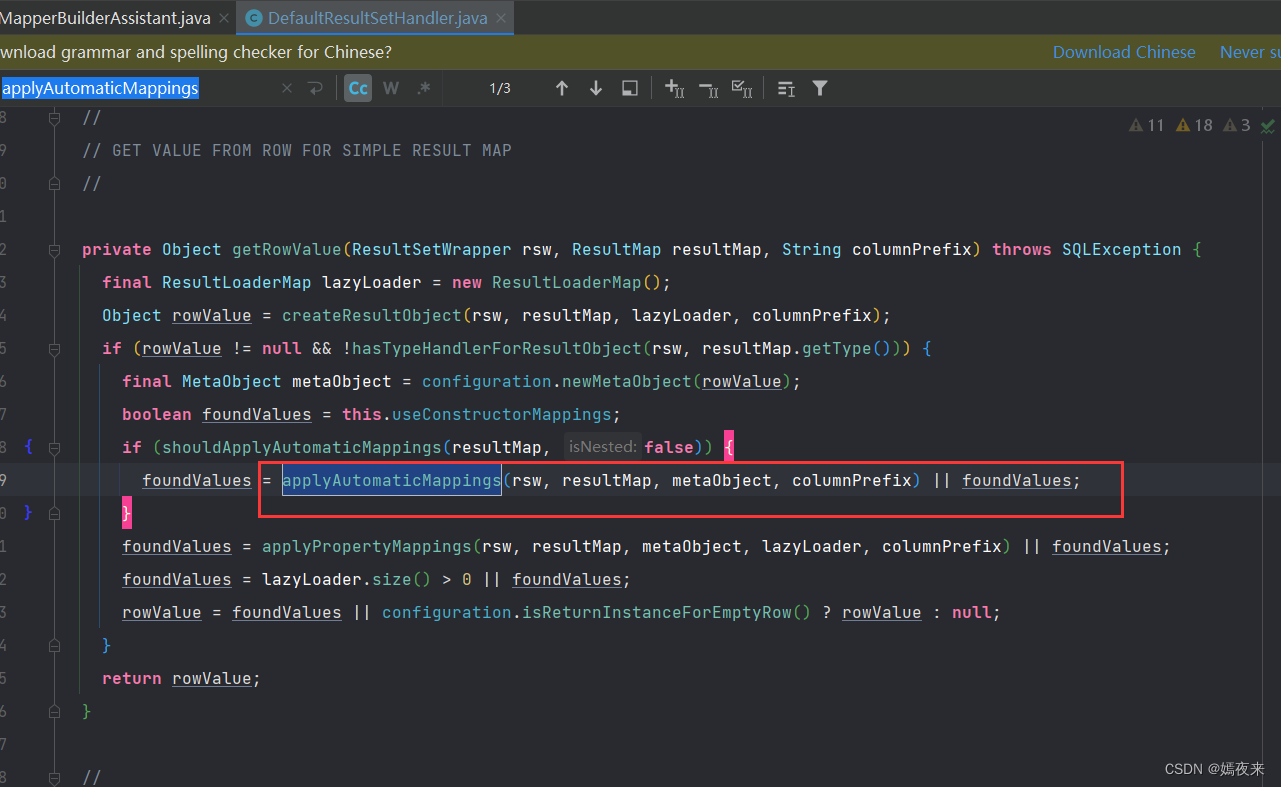Open multiline search options icon

[x=786, y=88]
